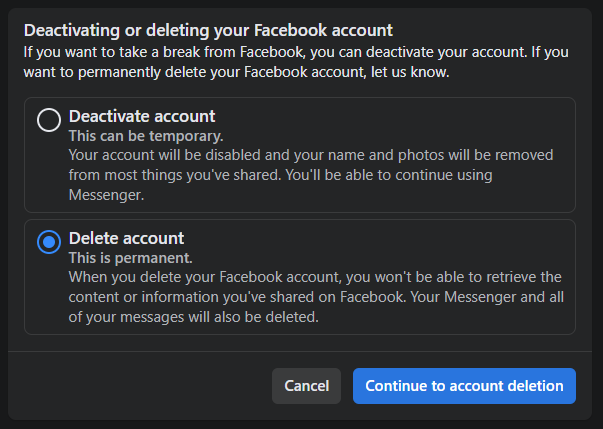Click the divider line above the dialog buttons
Viewport: 603px width, 429px height.
pos(300,351)
